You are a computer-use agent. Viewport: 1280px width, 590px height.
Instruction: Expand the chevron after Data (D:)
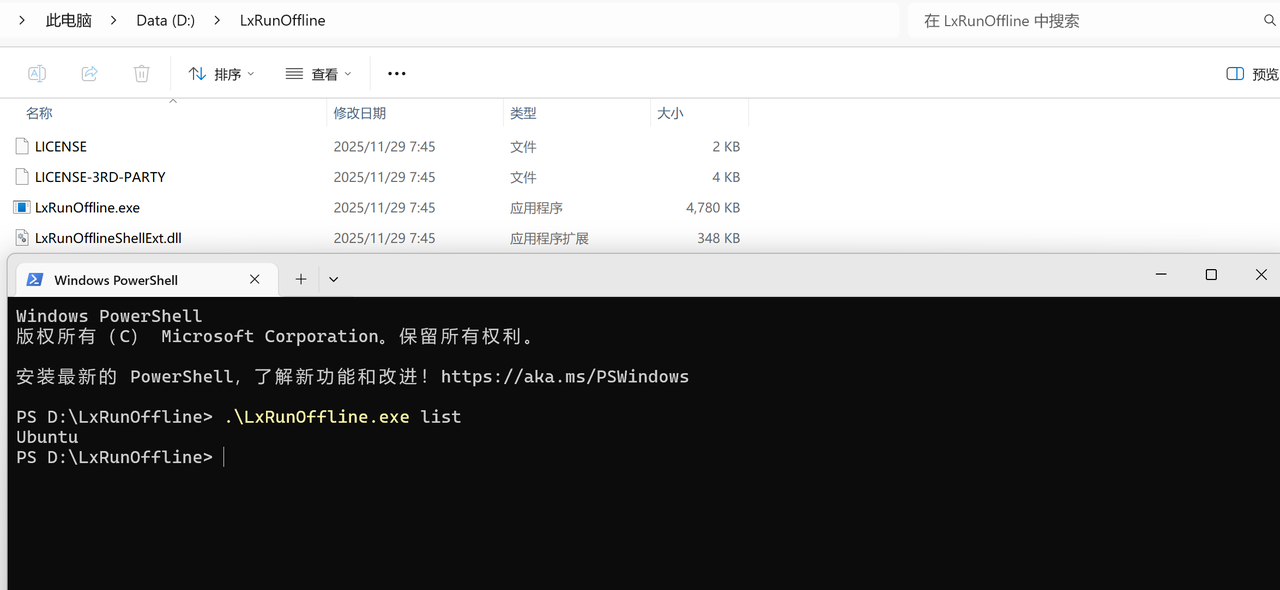click(217, 20)
